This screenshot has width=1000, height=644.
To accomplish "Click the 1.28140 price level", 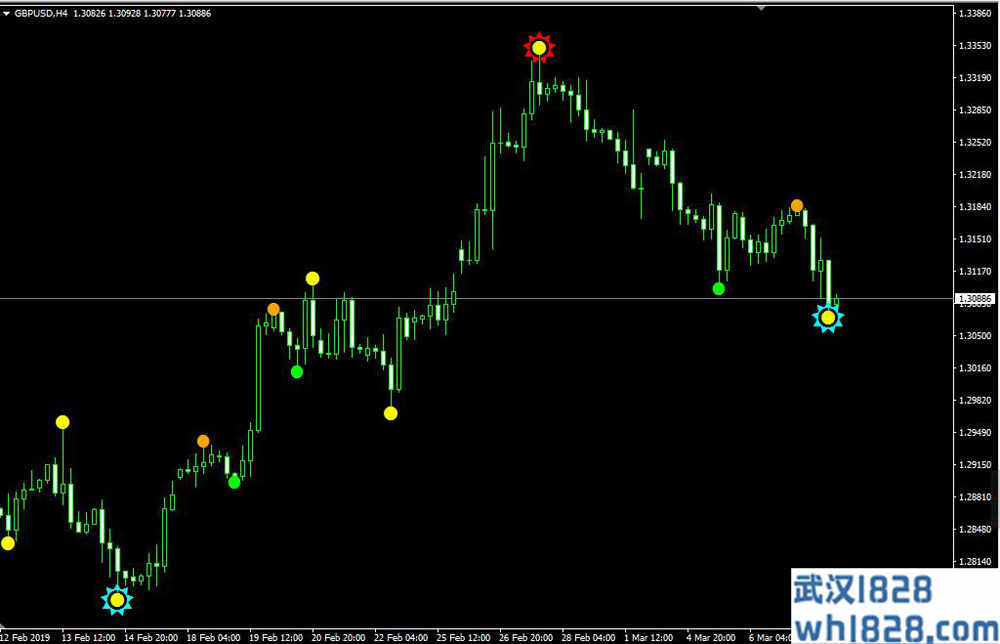I will pos(975,562).
